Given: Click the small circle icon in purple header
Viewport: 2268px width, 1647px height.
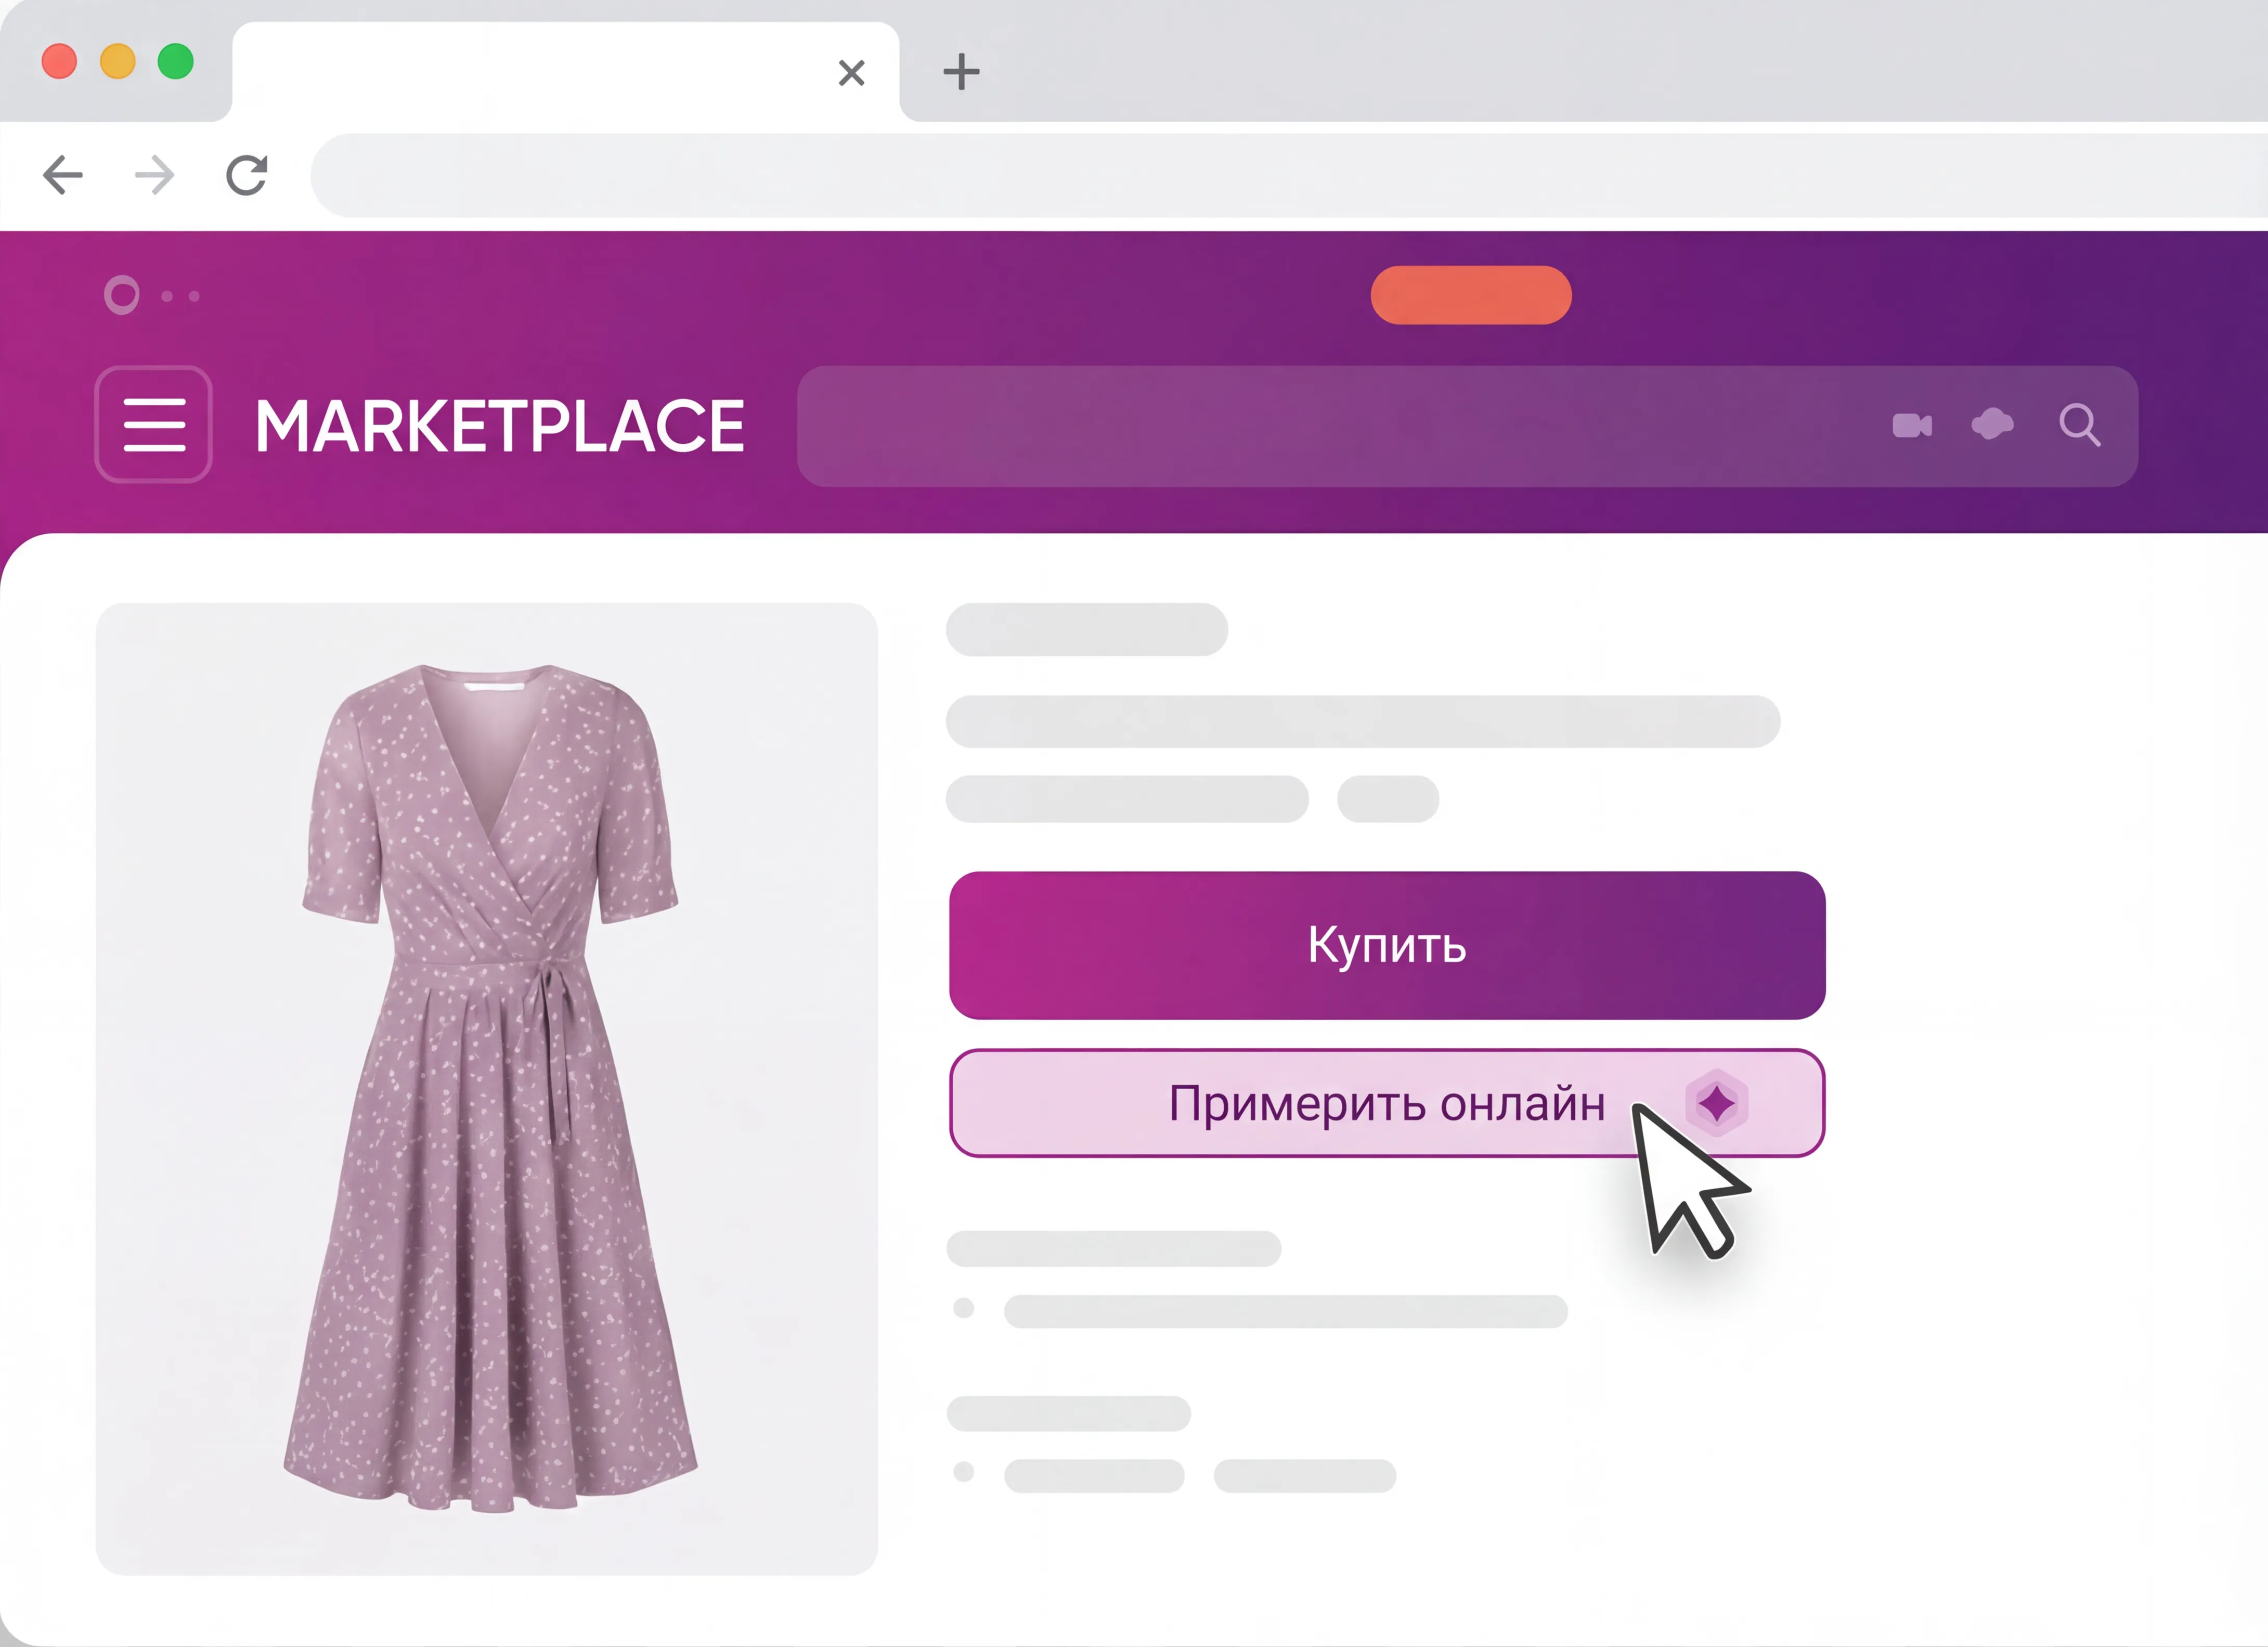Looking at the screenshot, I should click(122, 295).
